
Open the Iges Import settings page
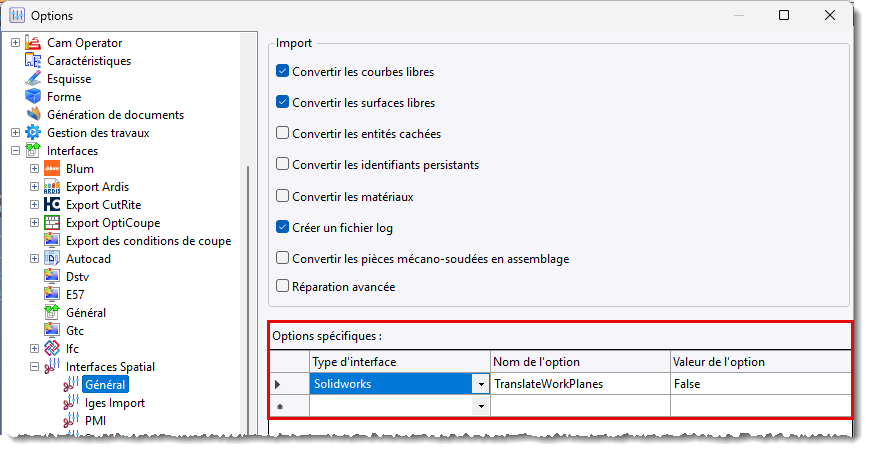115,403
